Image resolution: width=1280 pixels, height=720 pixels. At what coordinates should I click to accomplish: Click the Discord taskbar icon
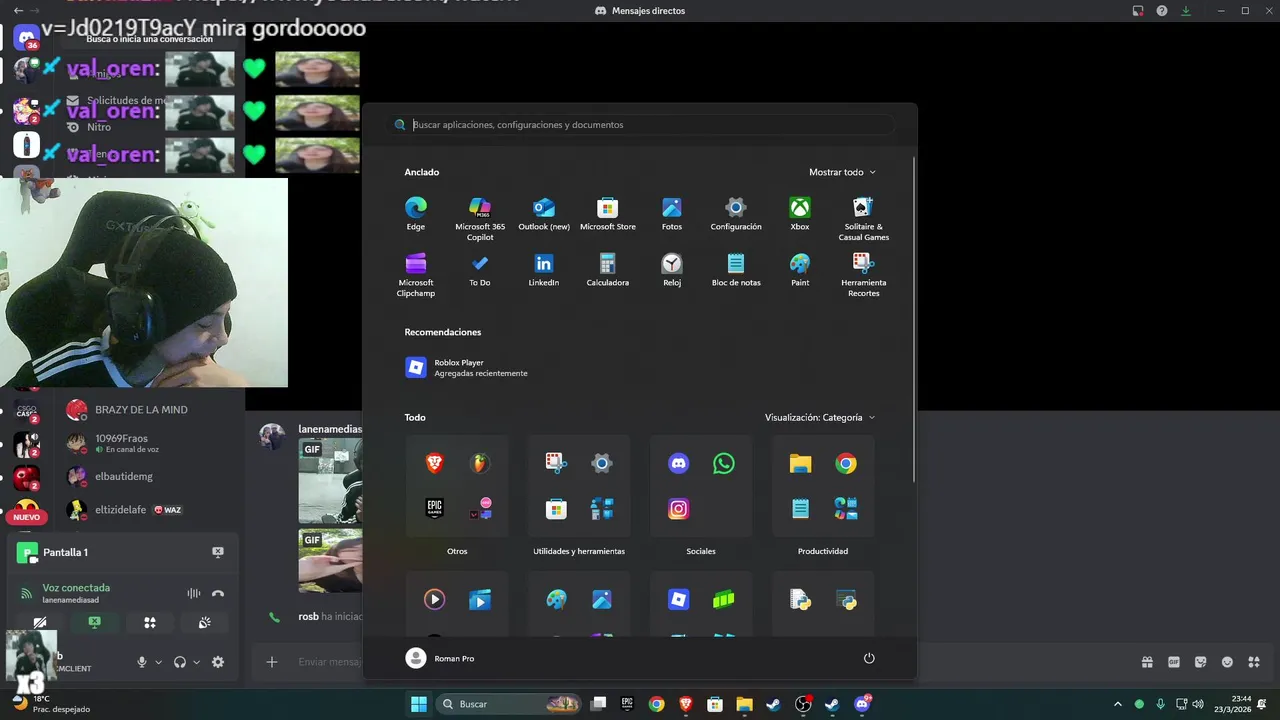(862, 704)
